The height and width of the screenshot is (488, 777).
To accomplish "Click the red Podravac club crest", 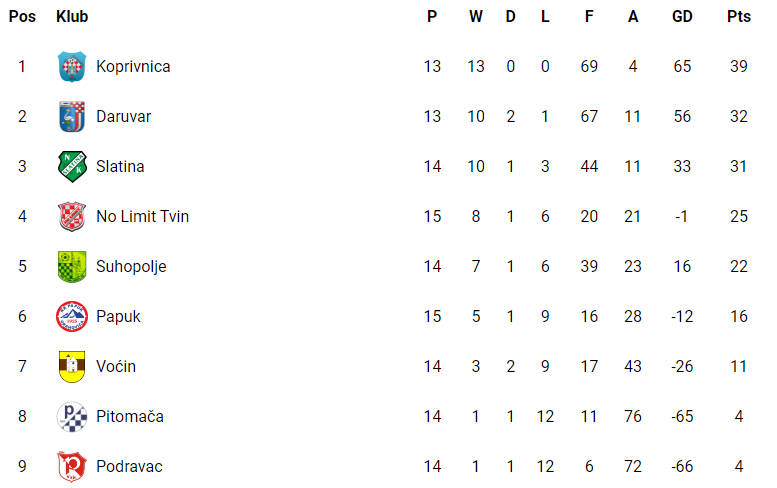I will tap(72, 467).
